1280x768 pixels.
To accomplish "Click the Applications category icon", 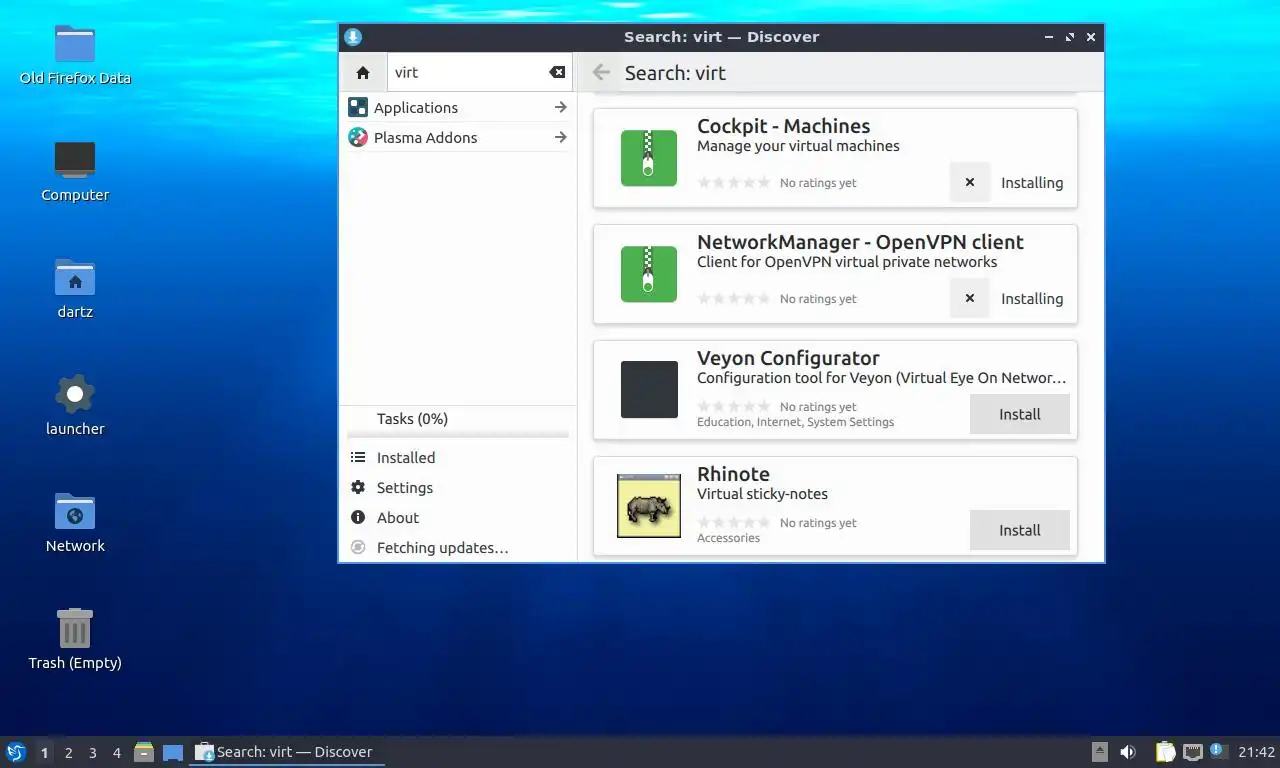I will (358, 107).
